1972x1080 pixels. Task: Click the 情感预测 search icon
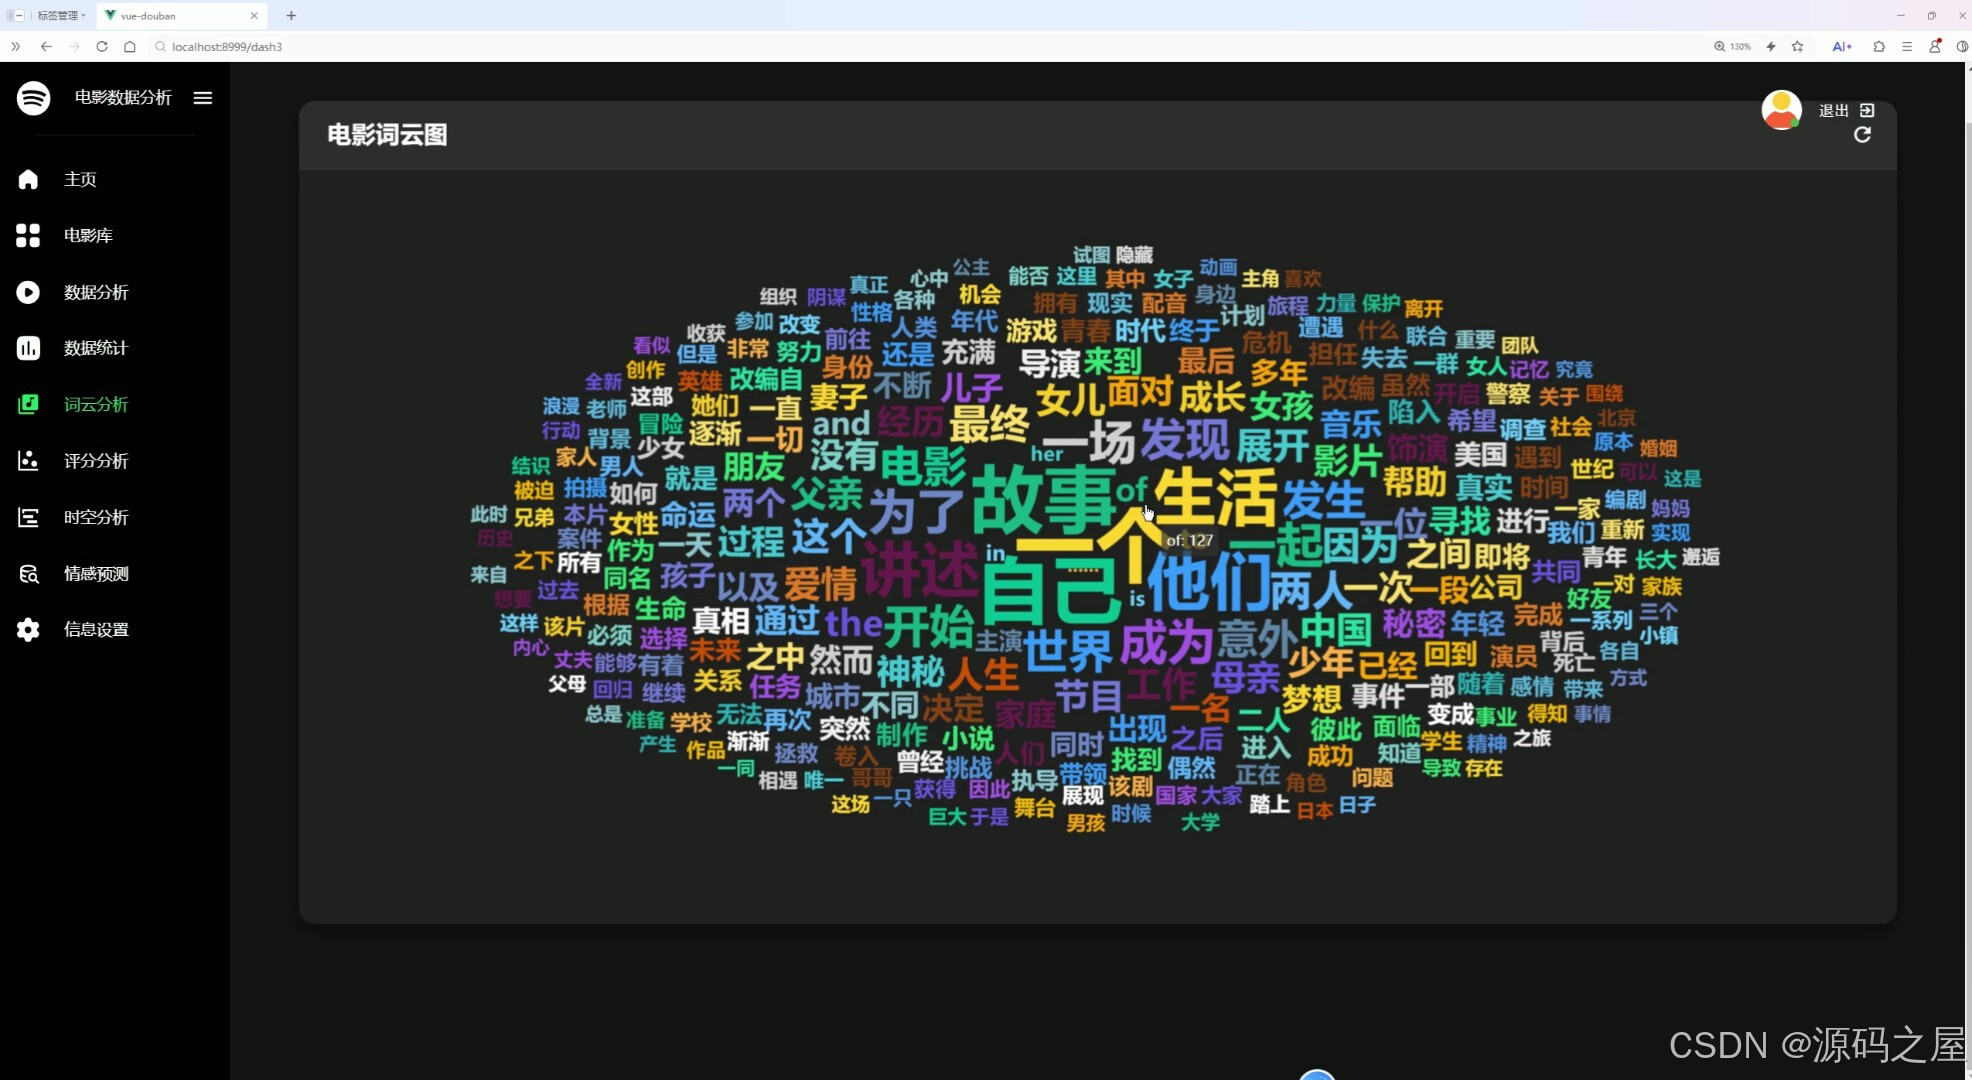click(28, 574)
